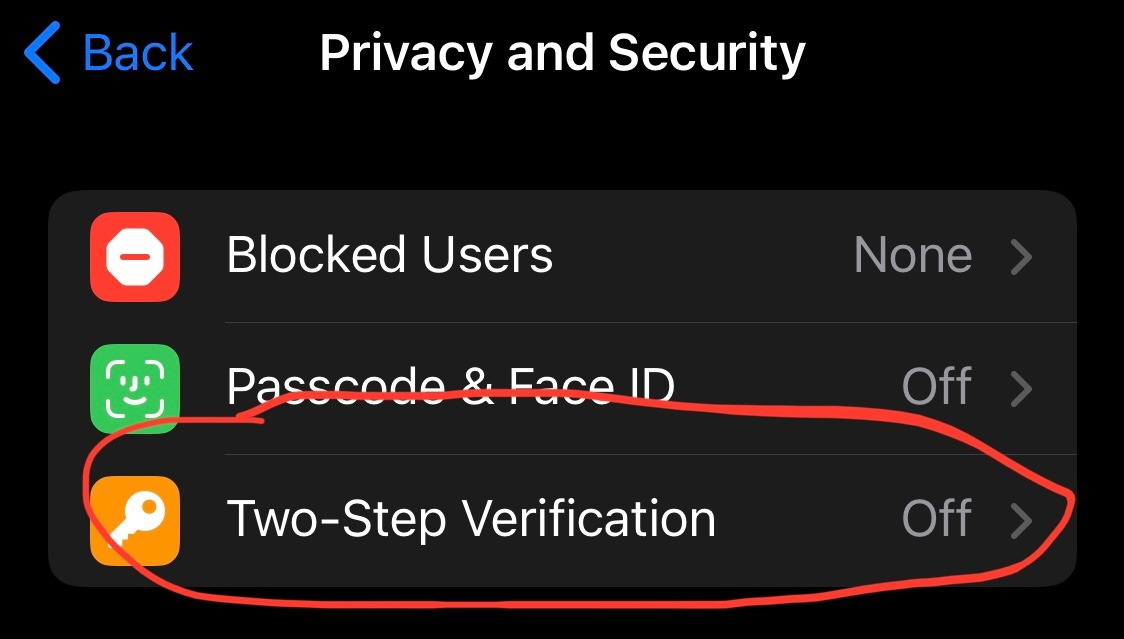1124x639 pixels.
Task: Tap the stop-sign symbol beside Blocked Users
Action: (x=135, y=255)
